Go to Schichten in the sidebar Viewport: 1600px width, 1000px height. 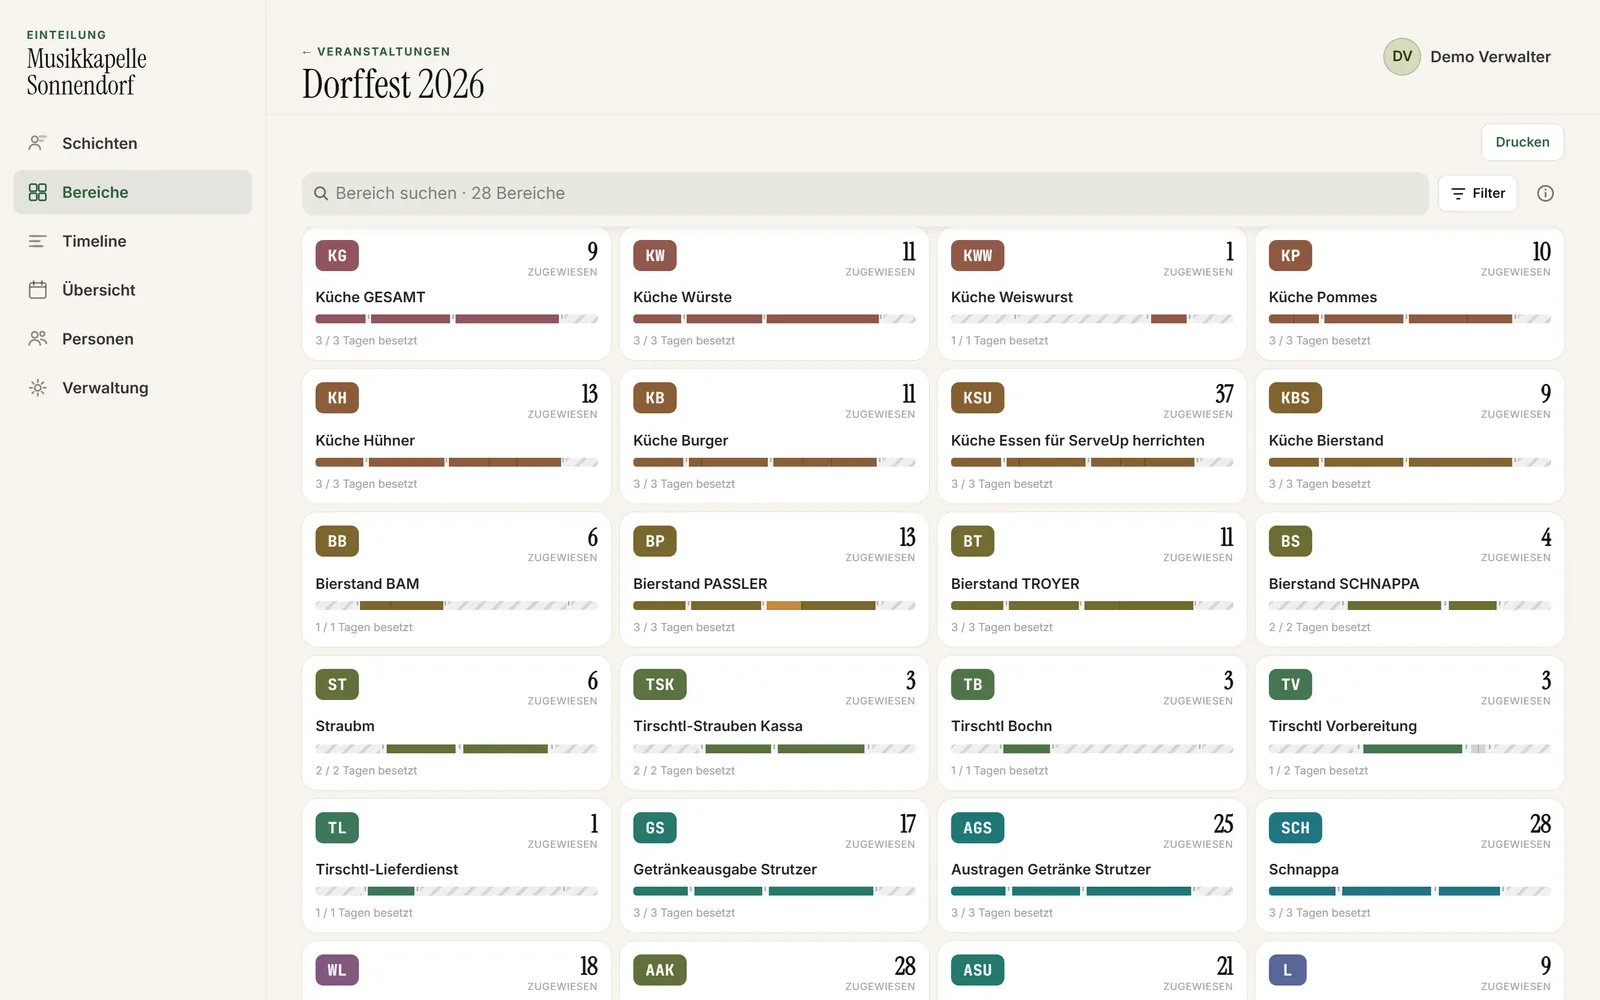133,143
